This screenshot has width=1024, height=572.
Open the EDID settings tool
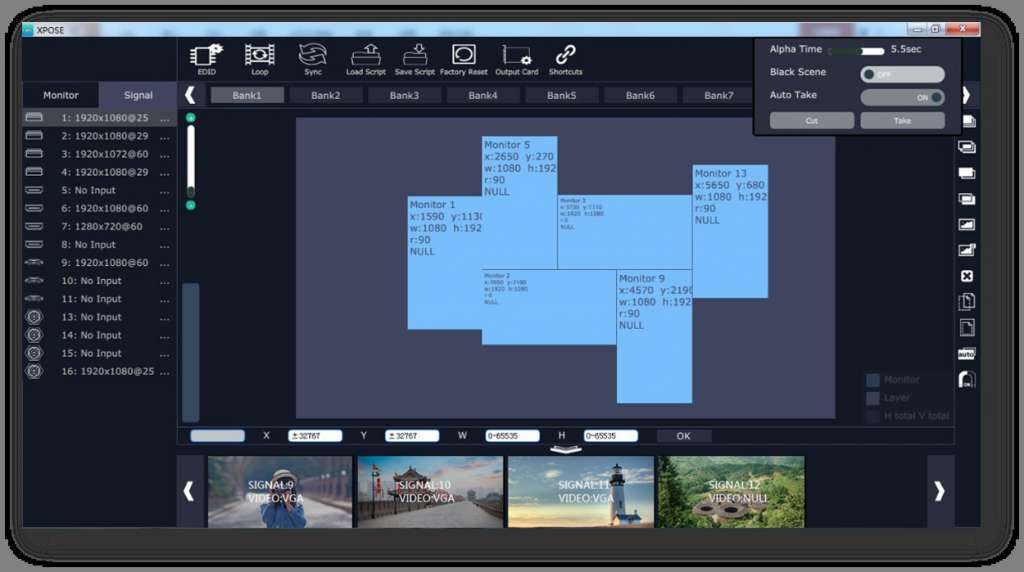pyautogui.click(x=206, y=56)
